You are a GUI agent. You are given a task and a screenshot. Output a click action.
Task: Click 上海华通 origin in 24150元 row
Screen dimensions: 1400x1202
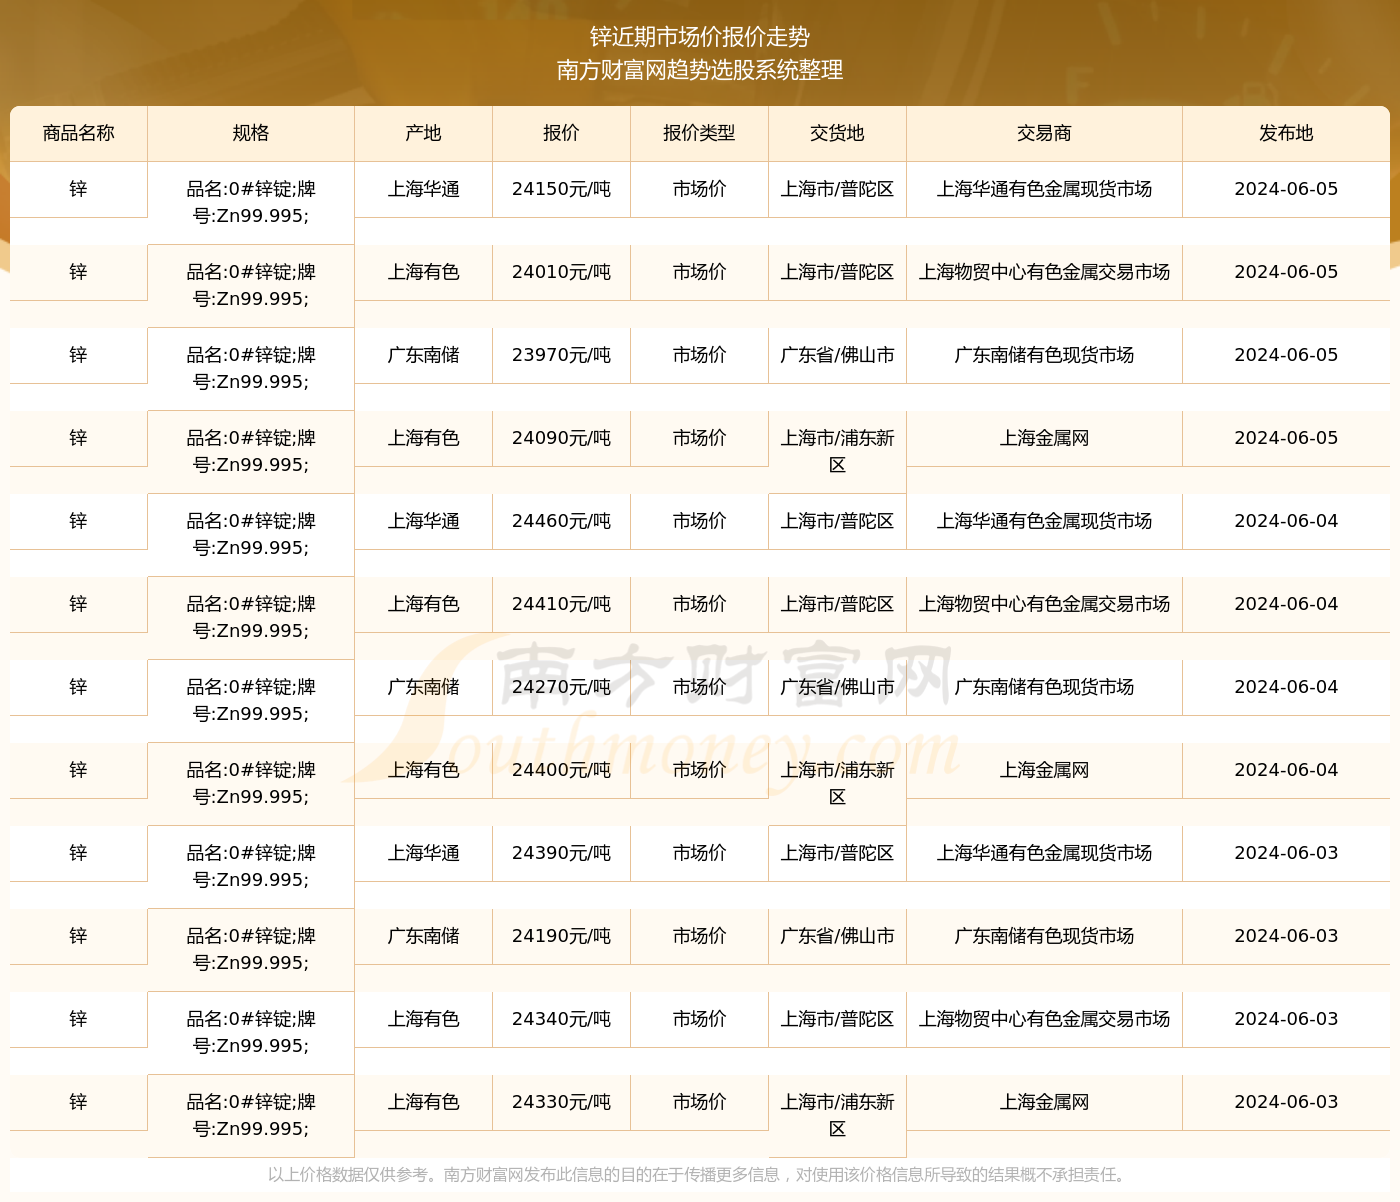point(424,189)
